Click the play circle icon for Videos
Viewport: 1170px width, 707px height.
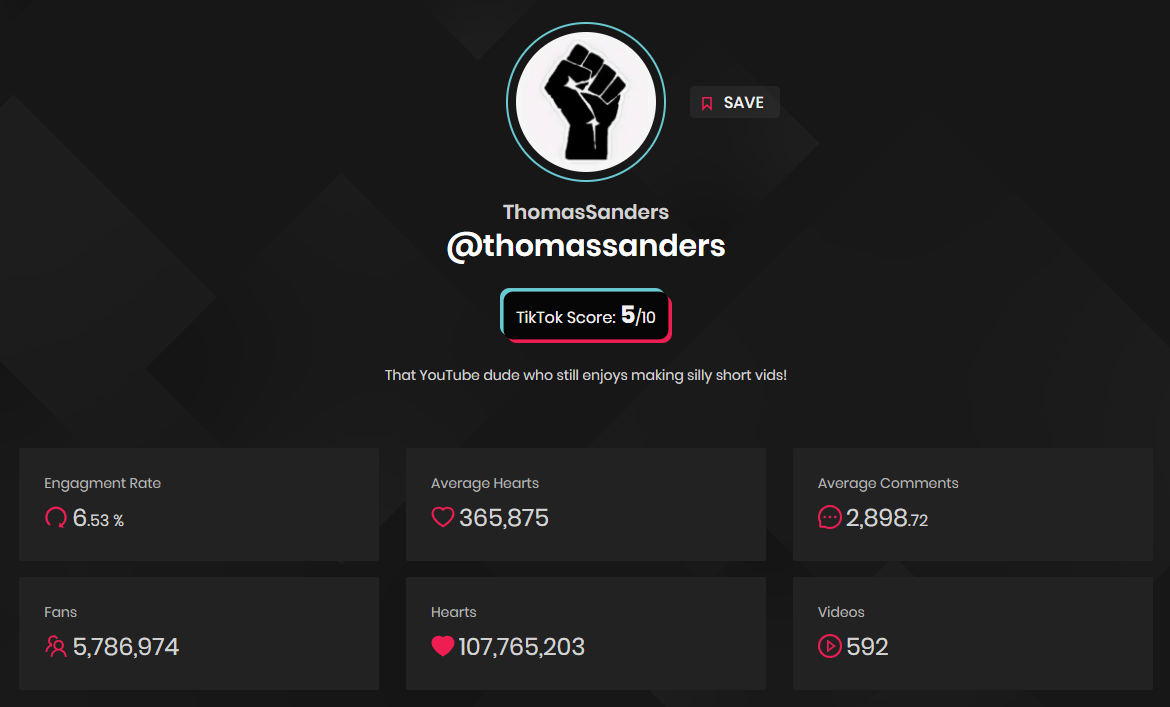(829, 646)
